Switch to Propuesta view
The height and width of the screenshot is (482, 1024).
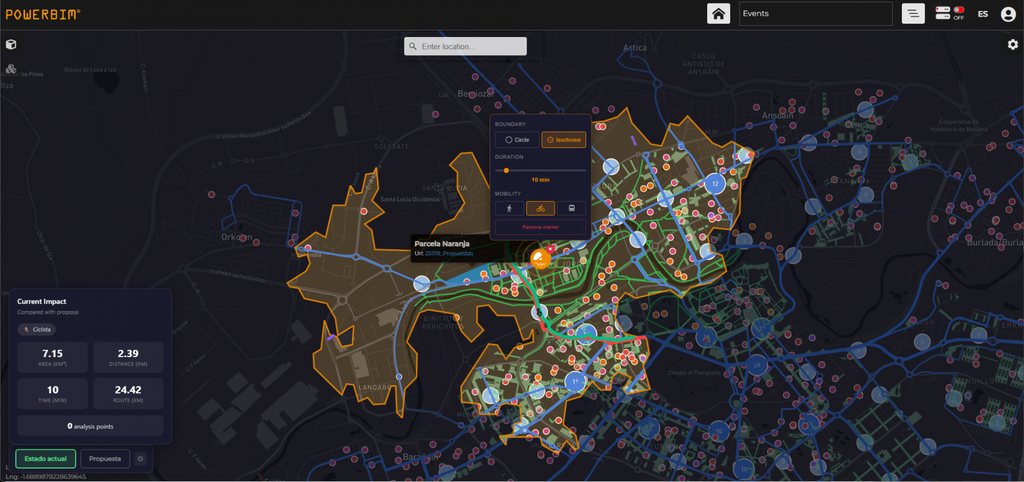click(x=105, y=458)
